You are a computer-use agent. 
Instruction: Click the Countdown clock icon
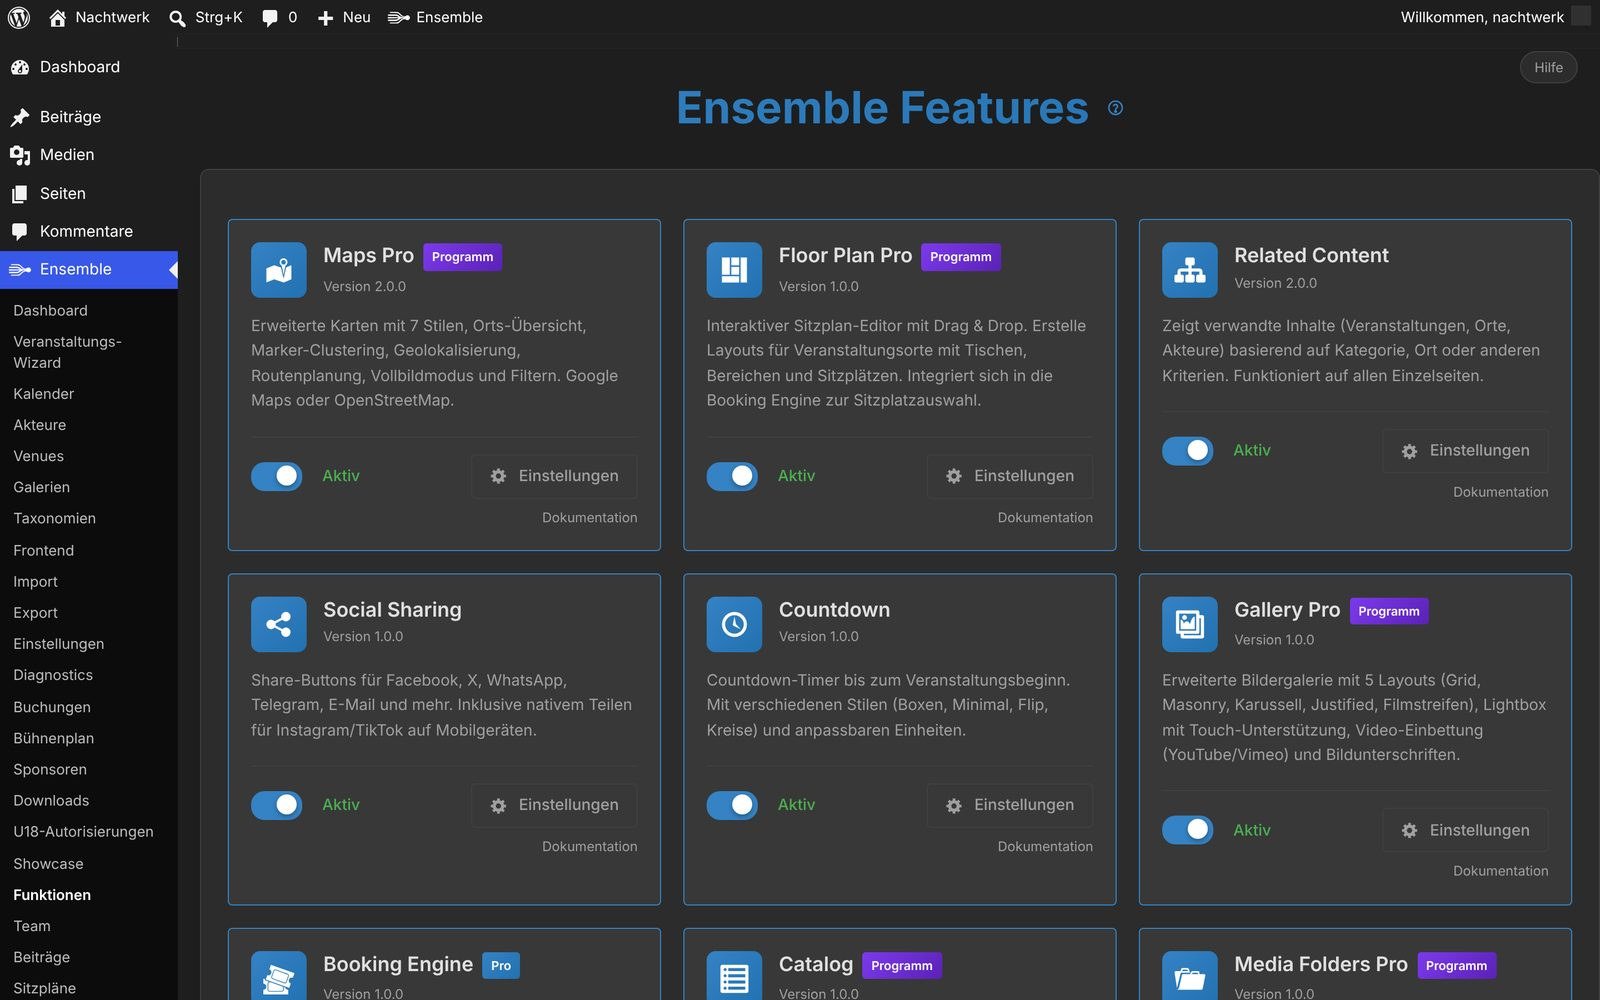(x=734, y=624)
